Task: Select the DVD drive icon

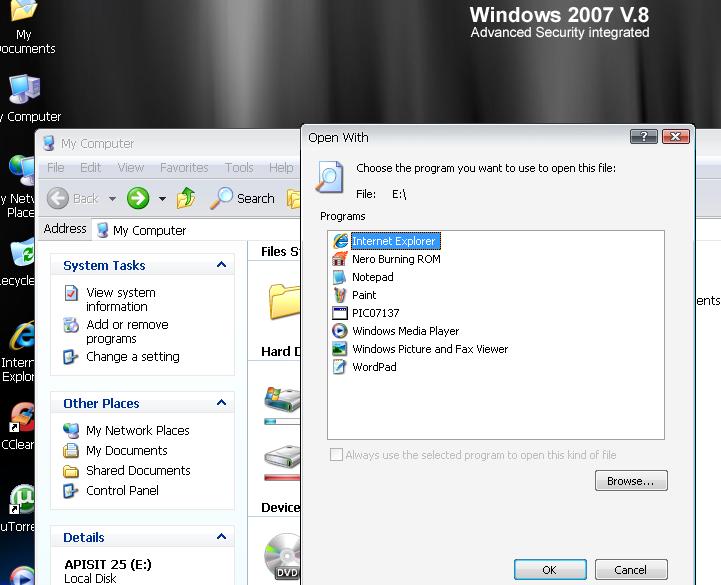Action: coord(283,556)
